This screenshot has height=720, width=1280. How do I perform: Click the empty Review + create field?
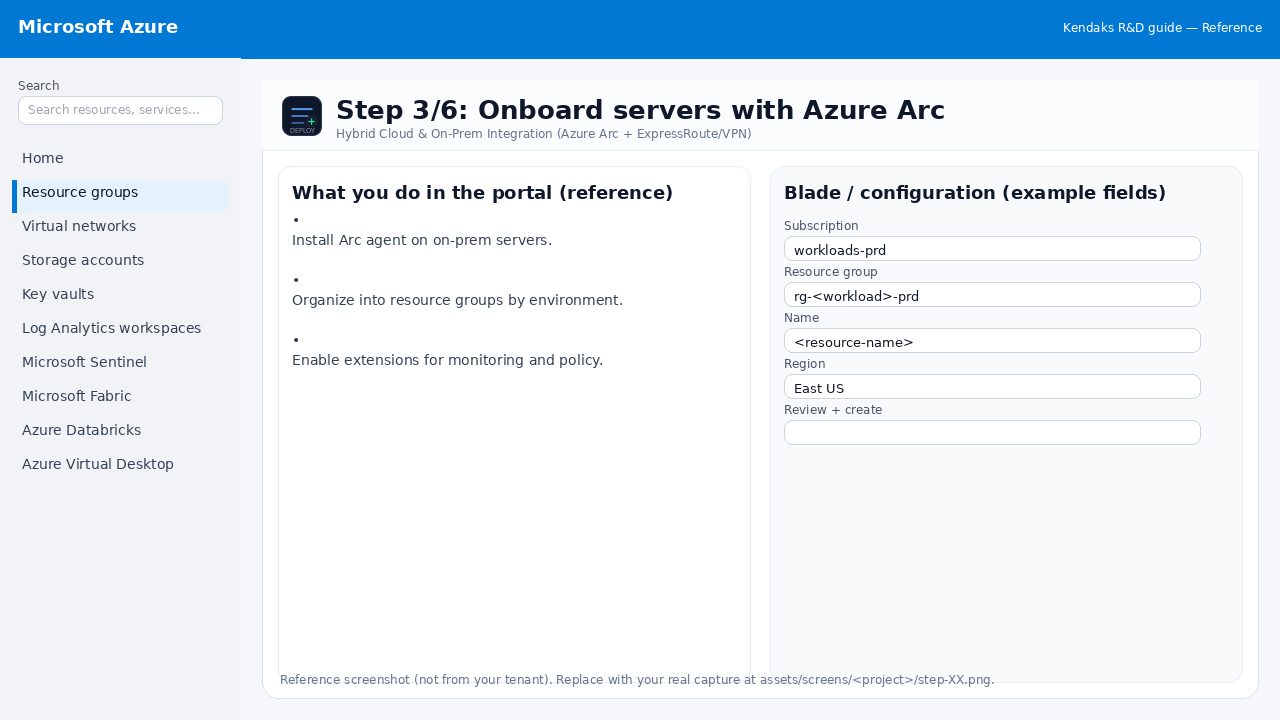pos(992,432)
